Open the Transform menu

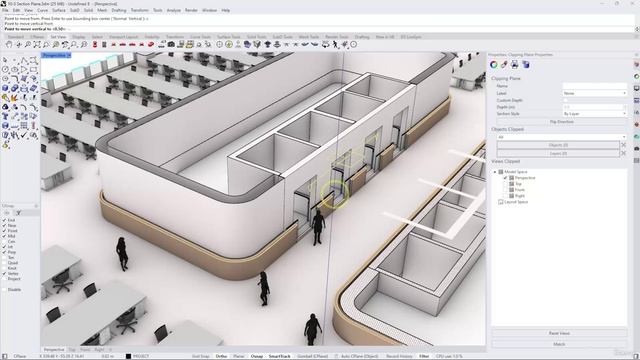[x=140, y=10]
